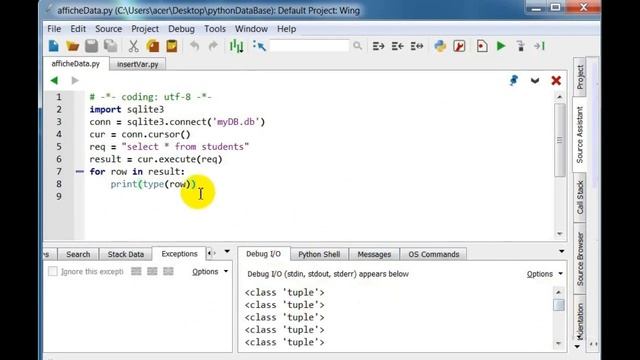The height and width of the screenshot is (360, 640).
Task: Select the Debug I/O tab
Action: 263,254
